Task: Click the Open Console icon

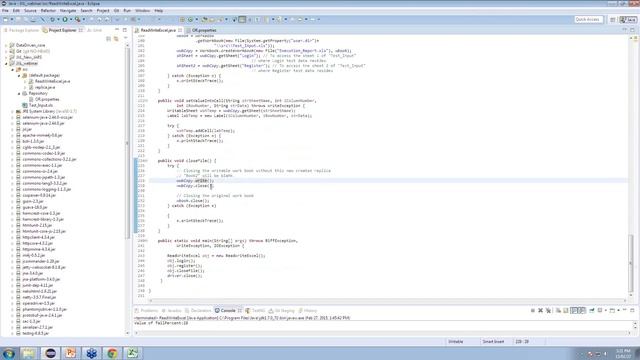Action: pyautogui.click(x=612, y=311)
